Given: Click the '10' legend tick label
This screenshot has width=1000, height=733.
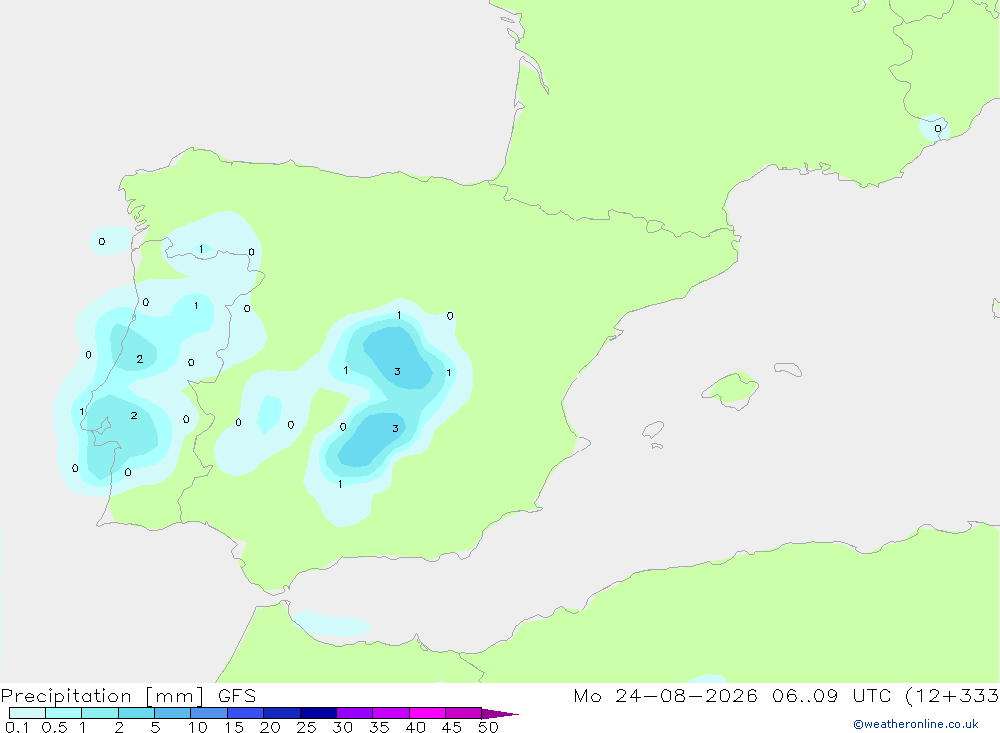Looking at the screenshot, I should coord(198,727).
